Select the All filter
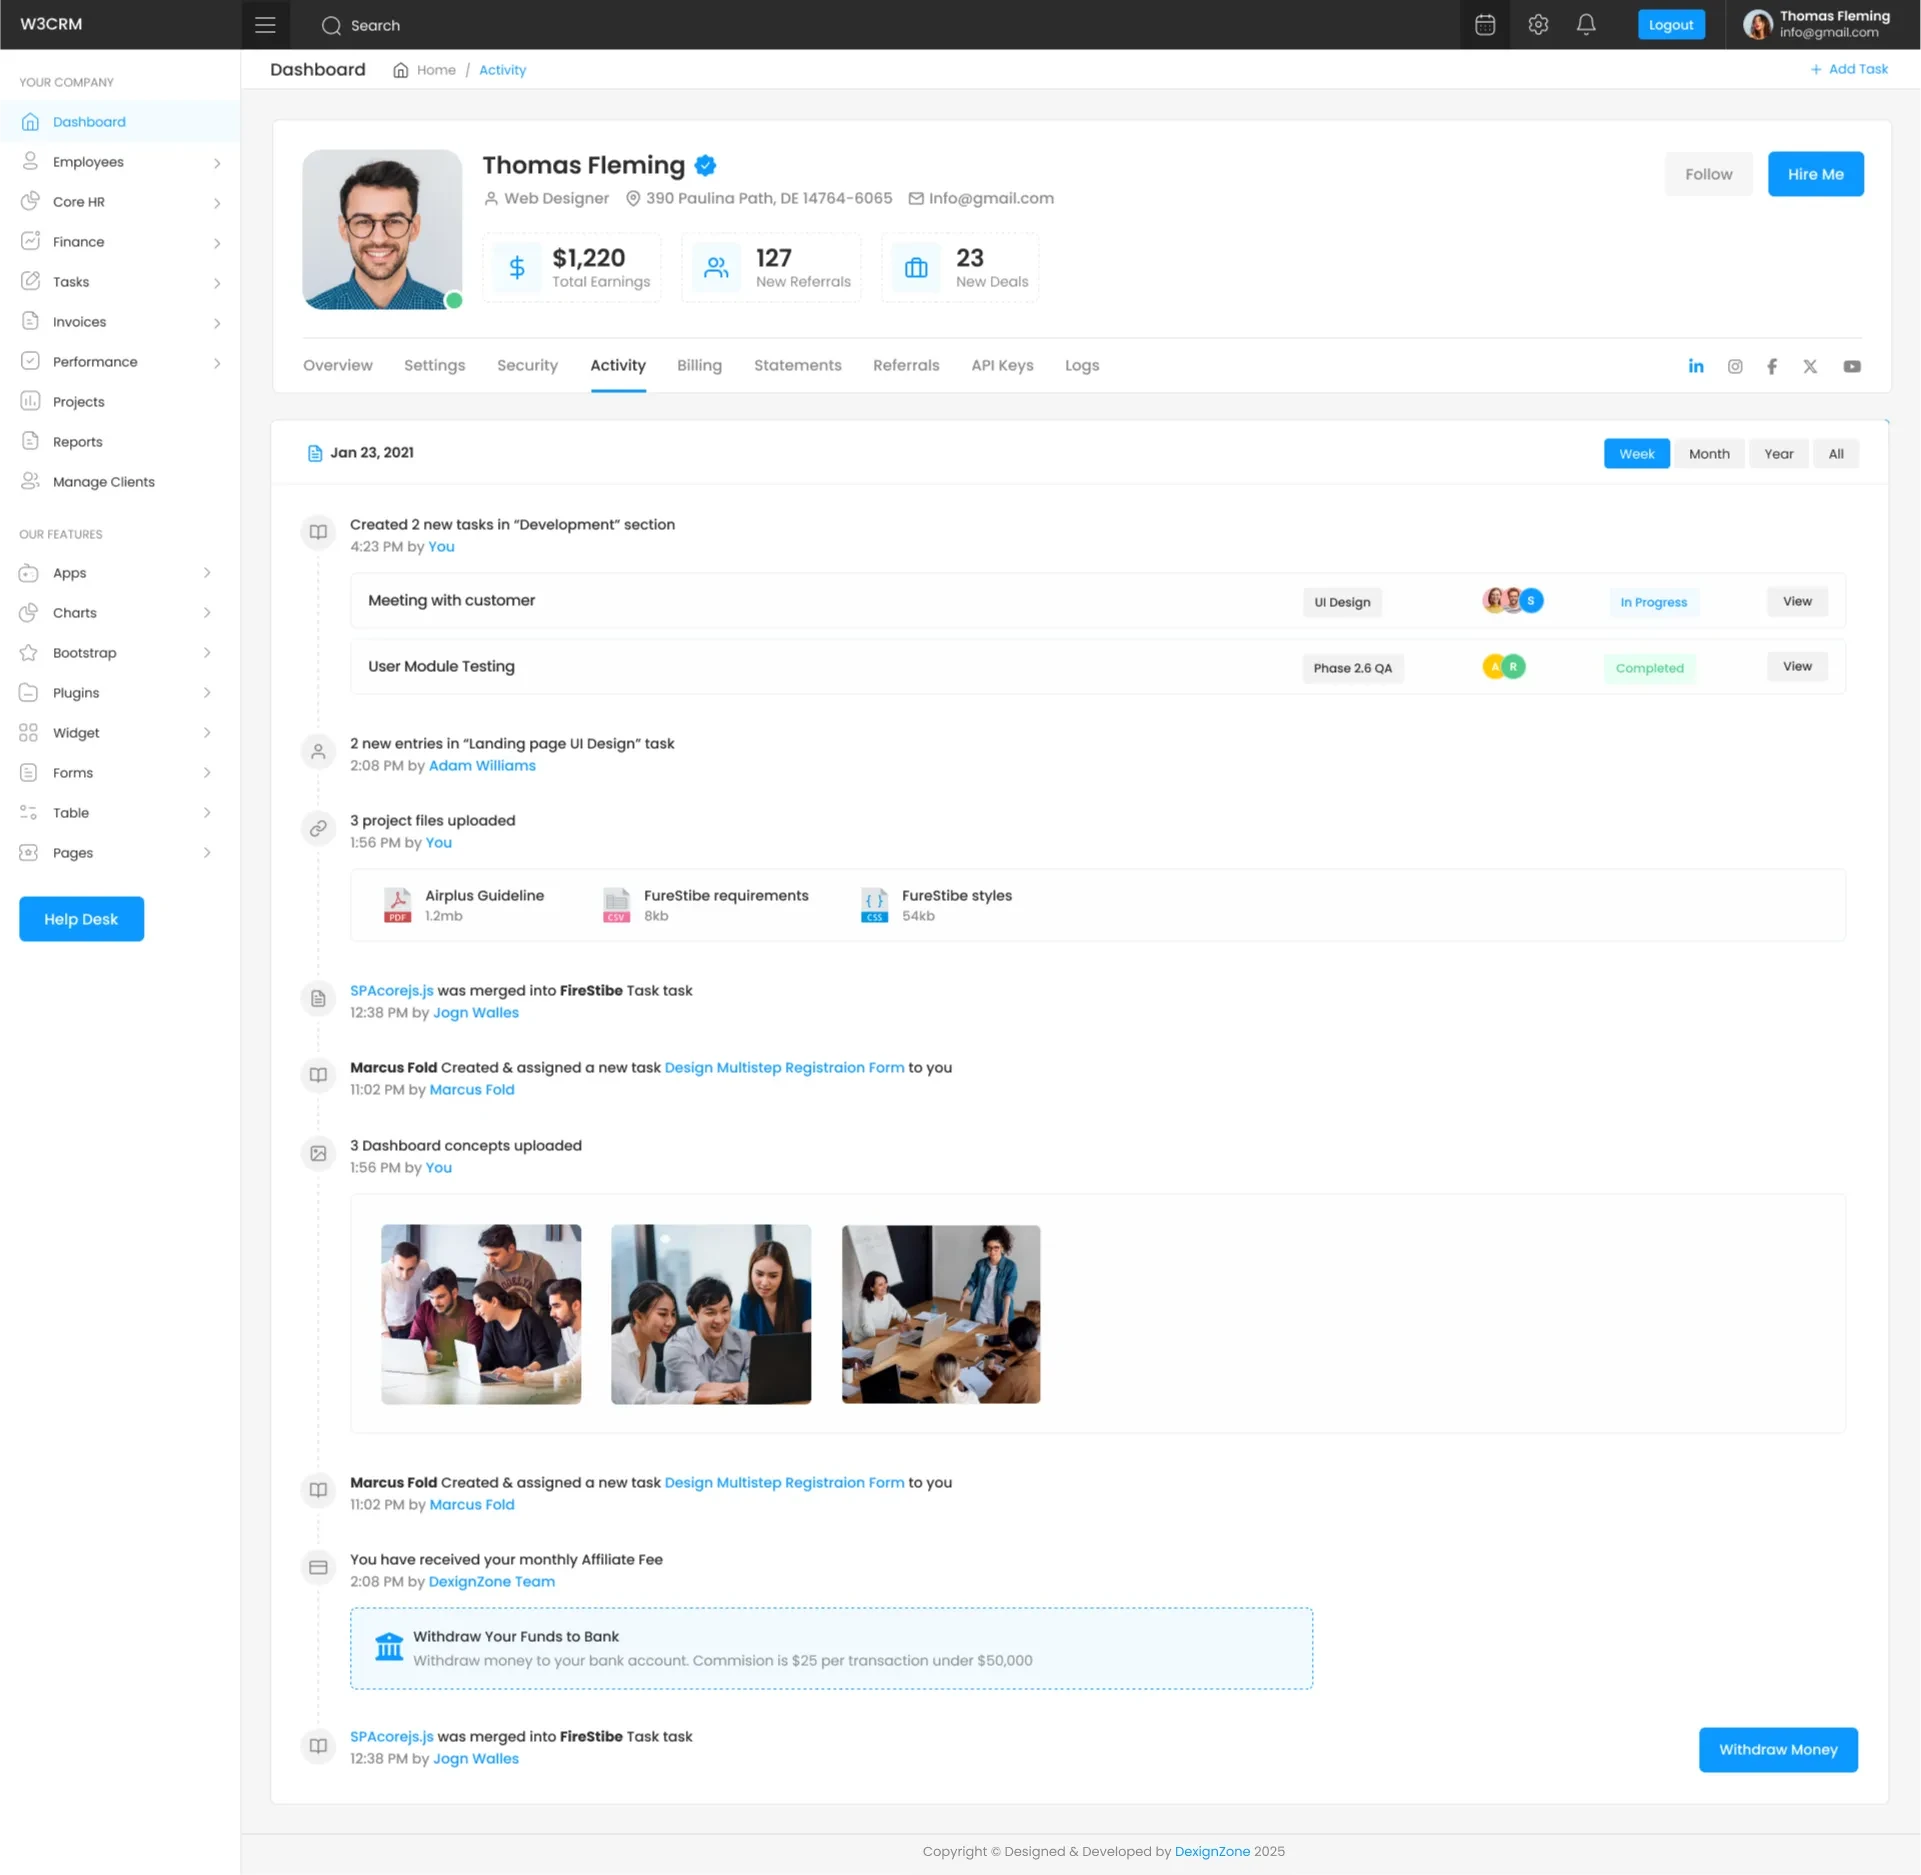This screenshot has height=1875, width=1921. (x=1835, y=454)
